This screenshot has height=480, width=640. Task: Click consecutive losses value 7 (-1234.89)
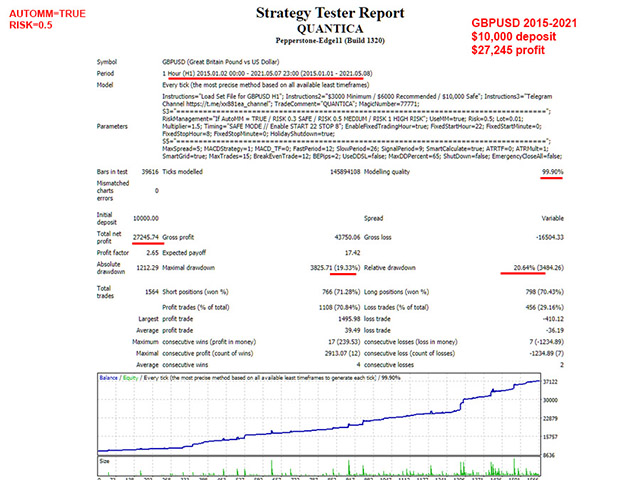pyautogui.click(x=546, y=342)
